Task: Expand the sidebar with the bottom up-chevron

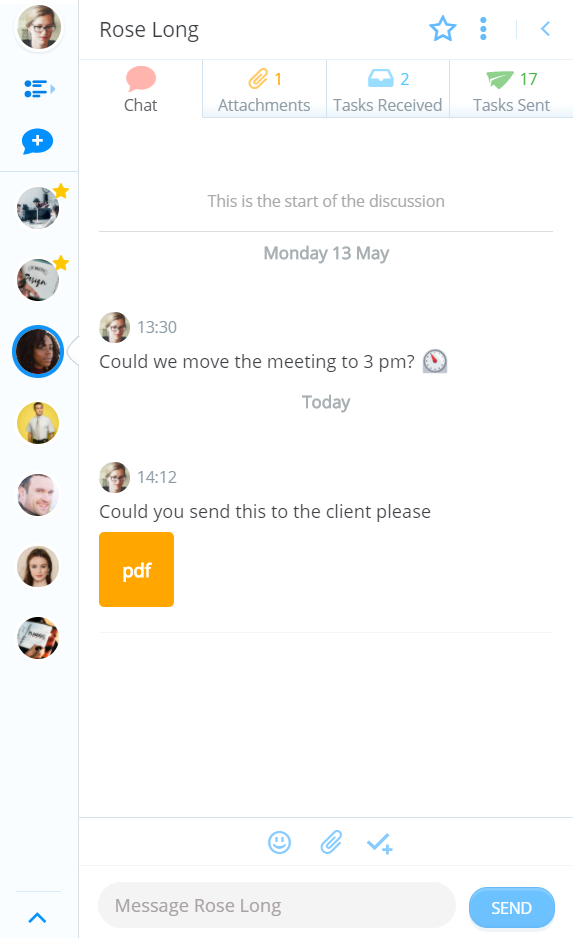Action: 37,918
